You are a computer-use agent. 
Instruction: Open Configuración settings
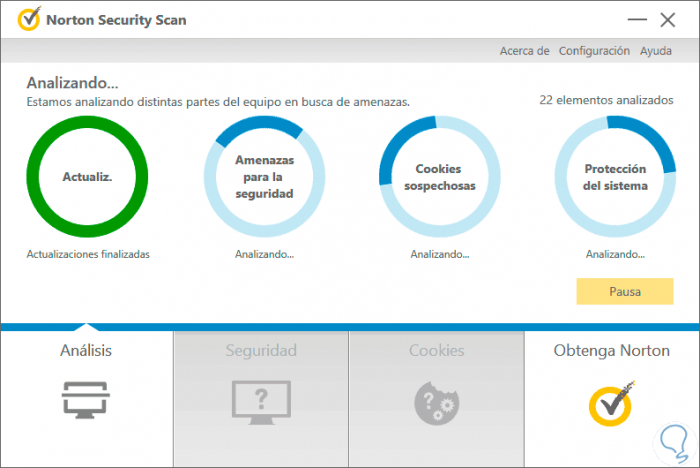click(x=594, y=51)
